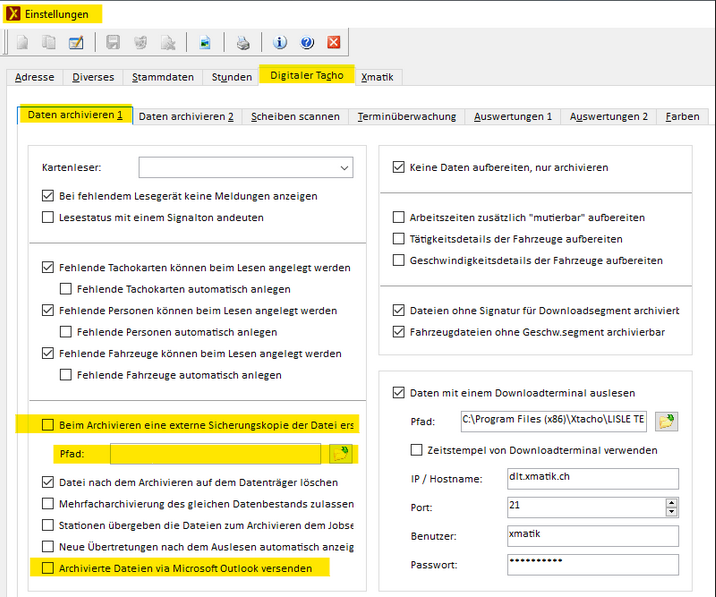716x597 pixels.
Task: Enable Lesestatus mit einem Signalton andeuten
Action: click(x=48, y=217)
